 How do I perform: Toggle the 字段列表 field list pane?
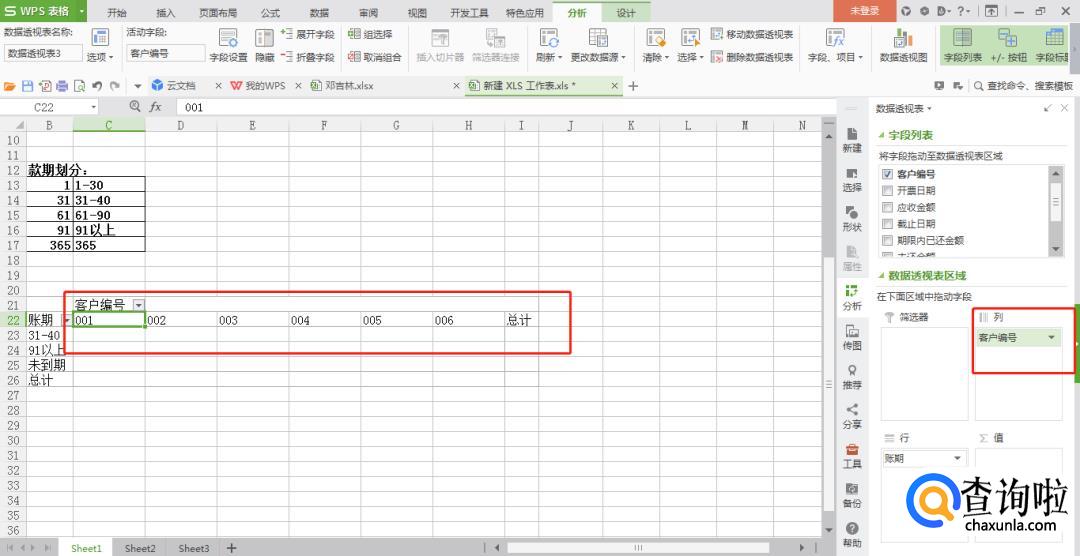(x=962, y=45)
